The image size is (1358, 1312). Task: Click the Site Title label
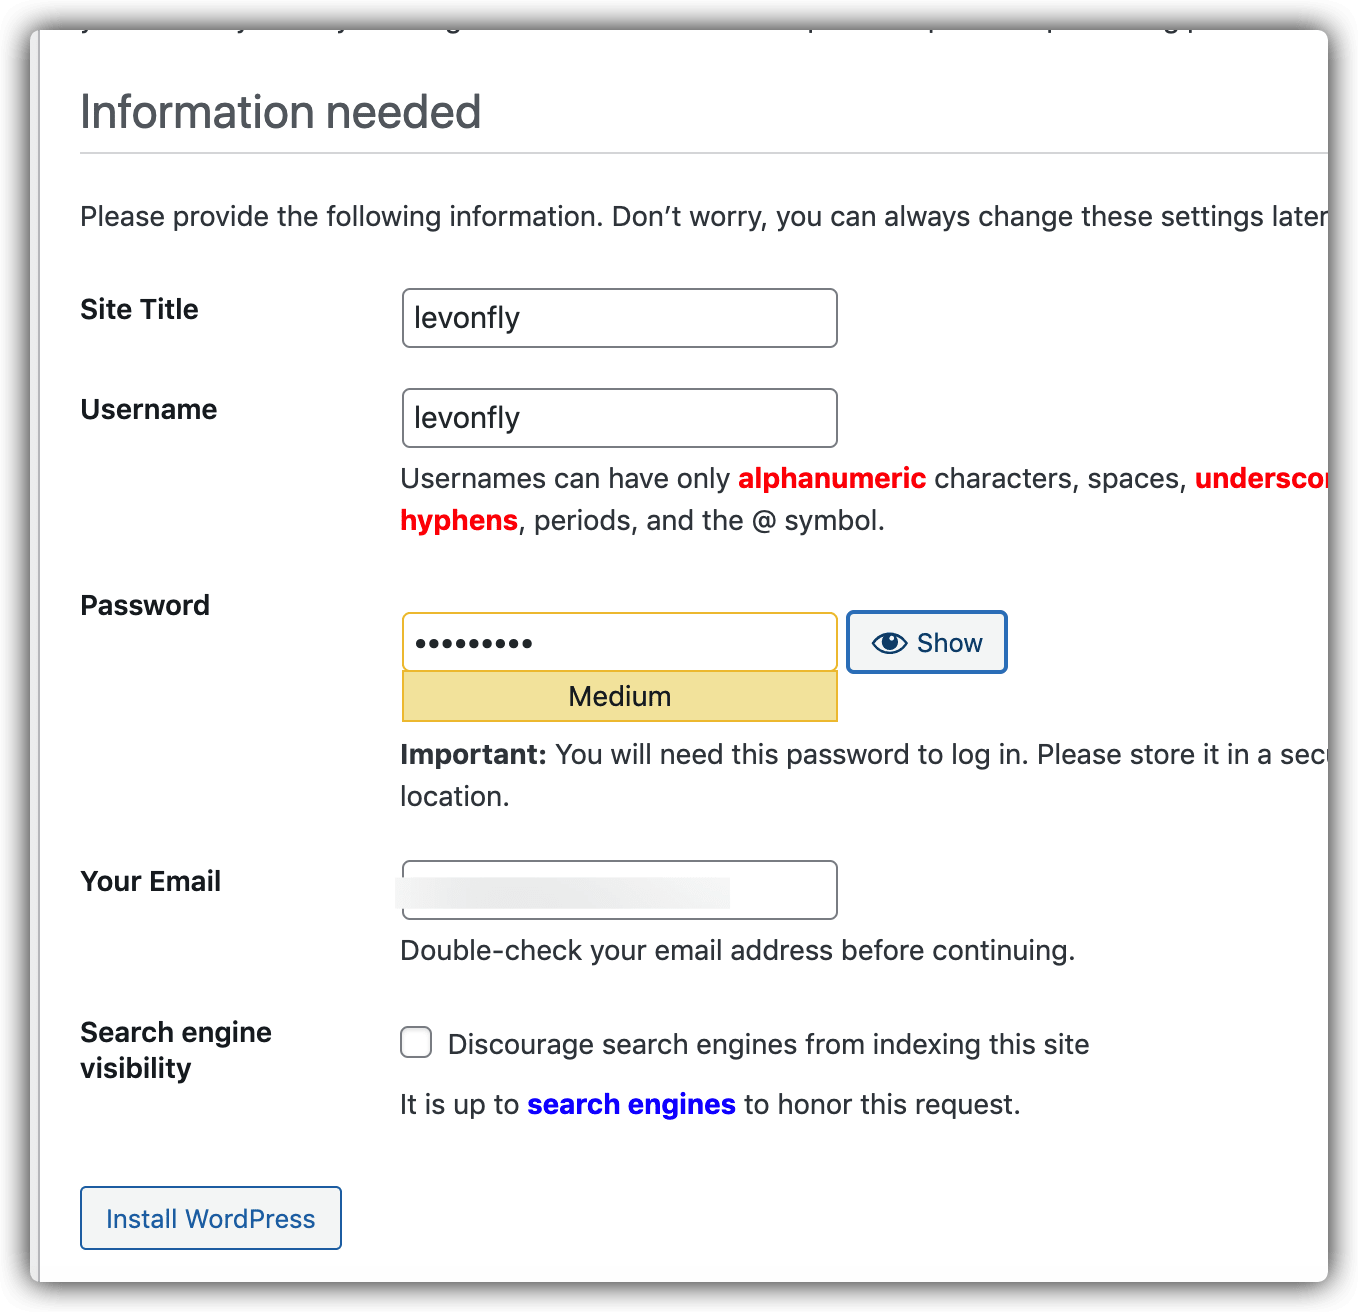139,309
